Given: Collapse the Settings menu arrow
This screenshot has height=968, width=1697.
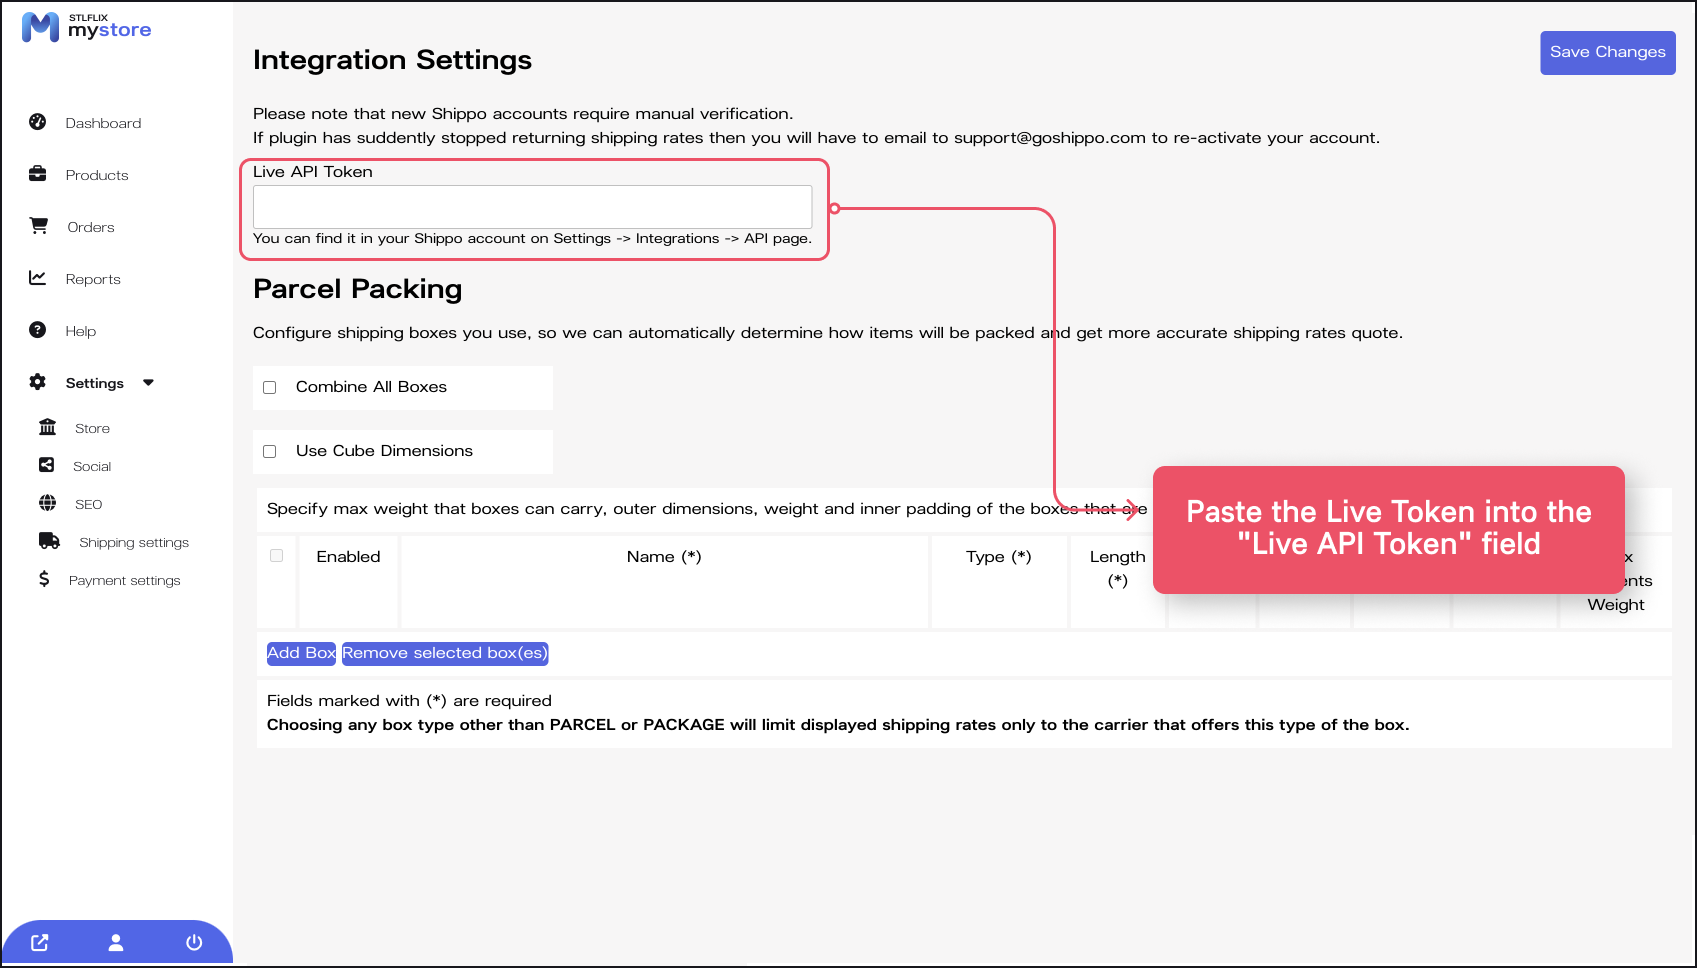Looking at the screenshot, I should click(149, 383).
